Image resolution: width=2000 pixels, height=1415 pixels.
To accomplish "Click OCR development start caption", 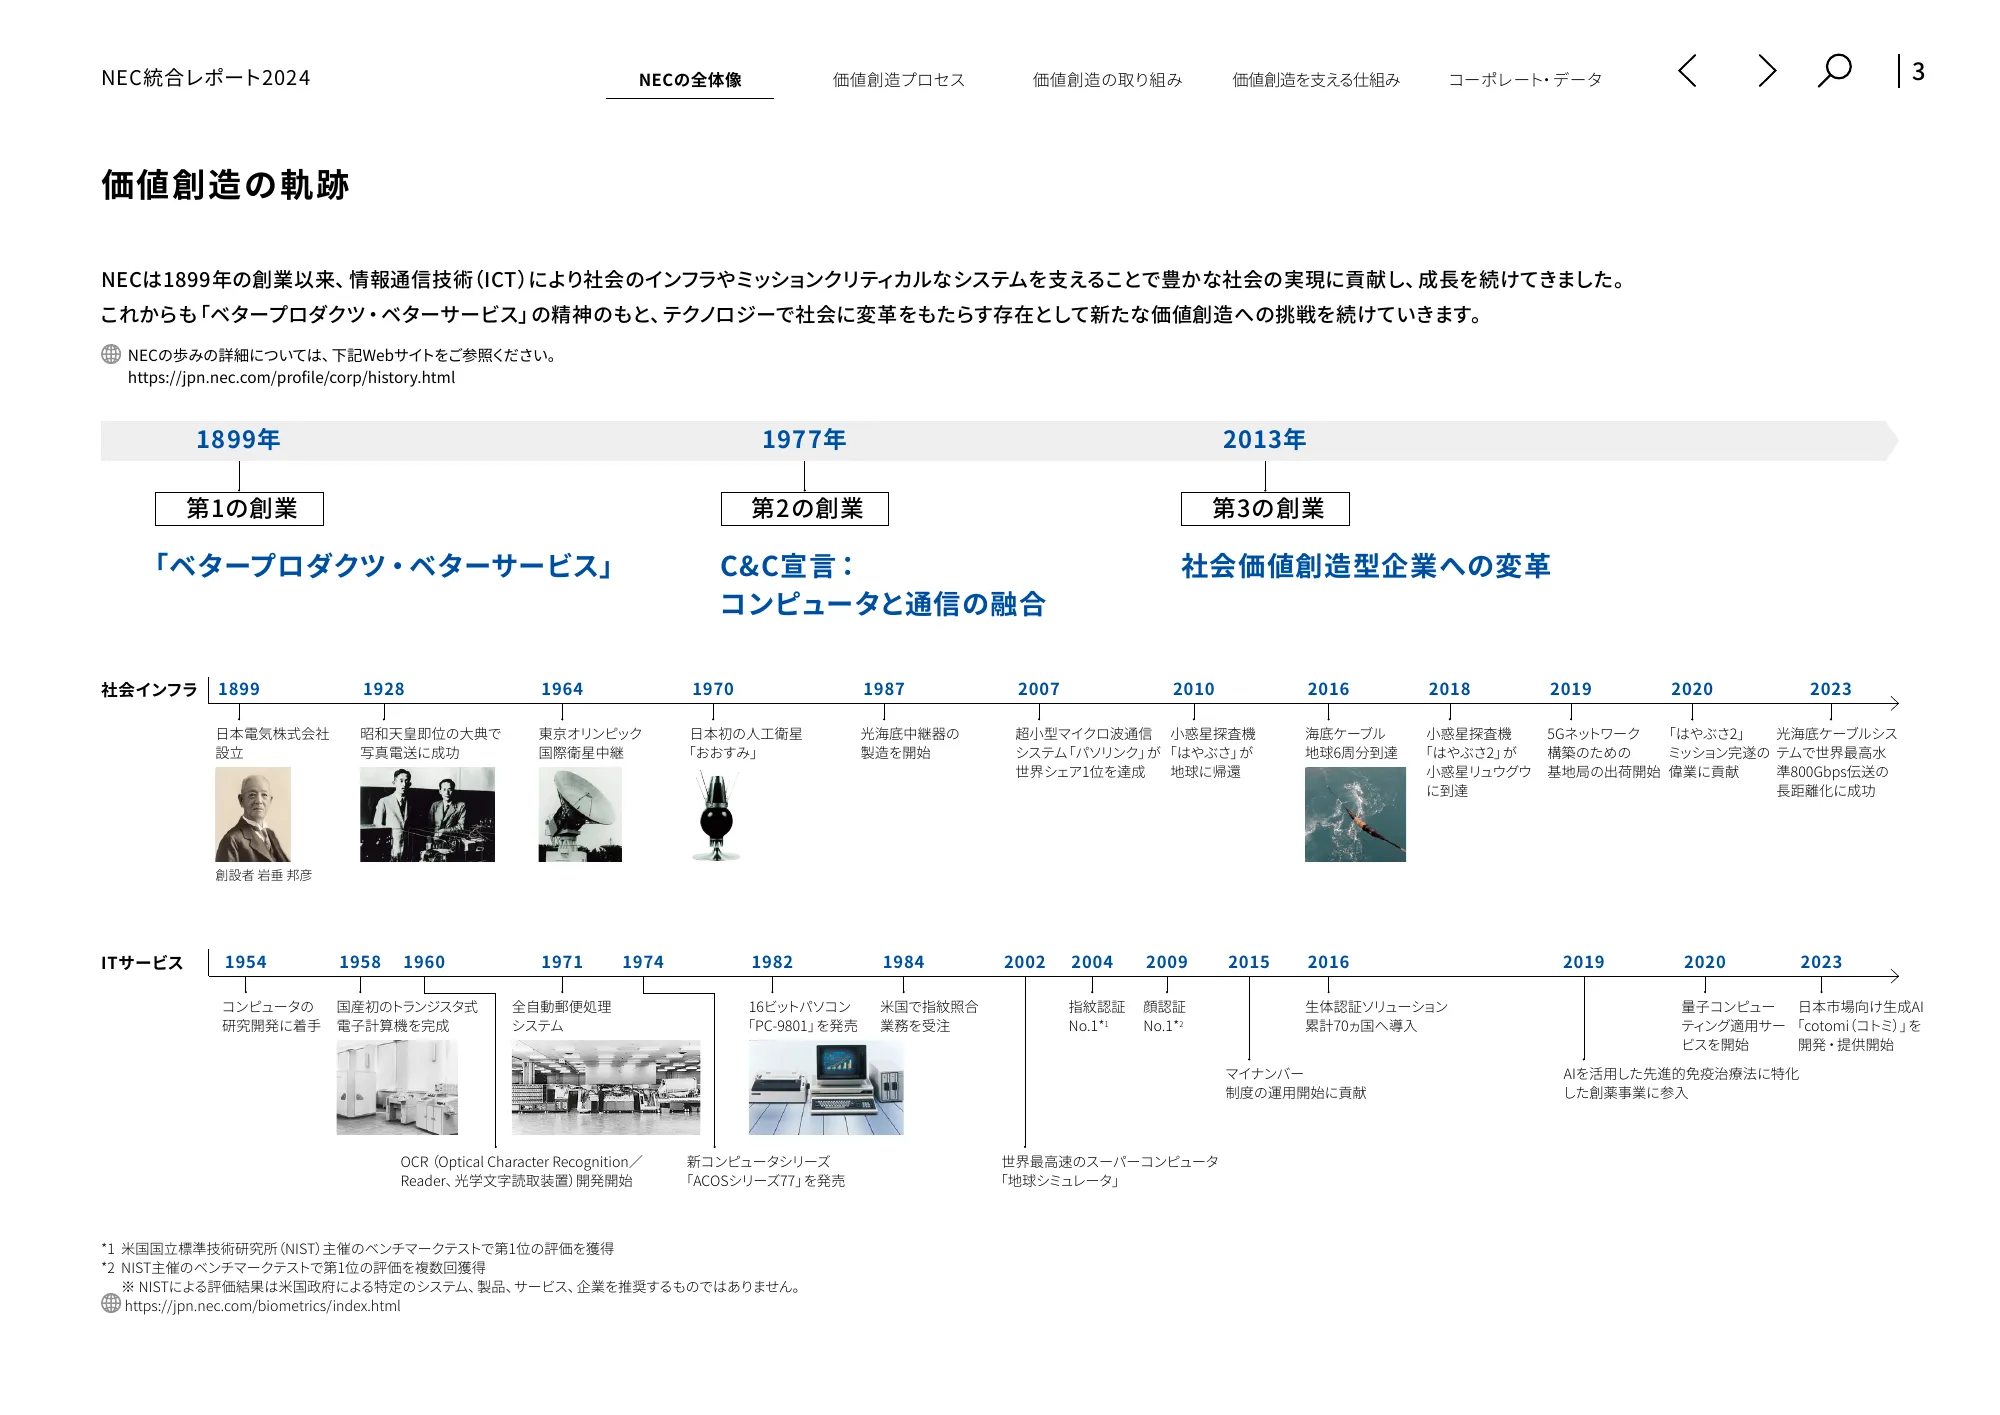I will pyautogui.click(x=521, y=1171).
